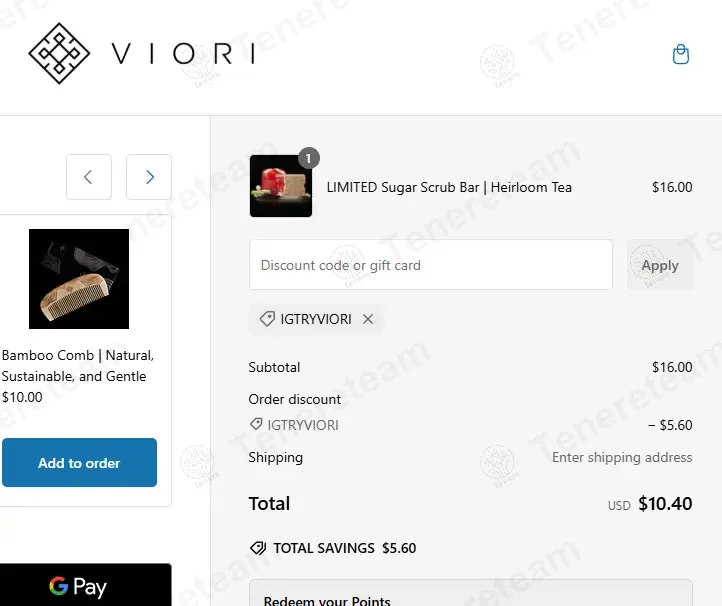Click the VIORI brand name text

(x=183, y=54)
